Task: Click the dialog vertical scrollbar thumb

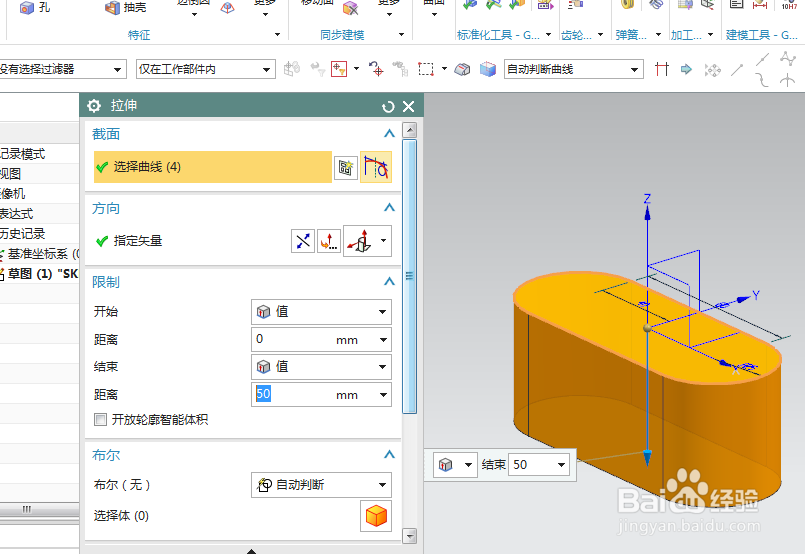Action: coord(409,276)
